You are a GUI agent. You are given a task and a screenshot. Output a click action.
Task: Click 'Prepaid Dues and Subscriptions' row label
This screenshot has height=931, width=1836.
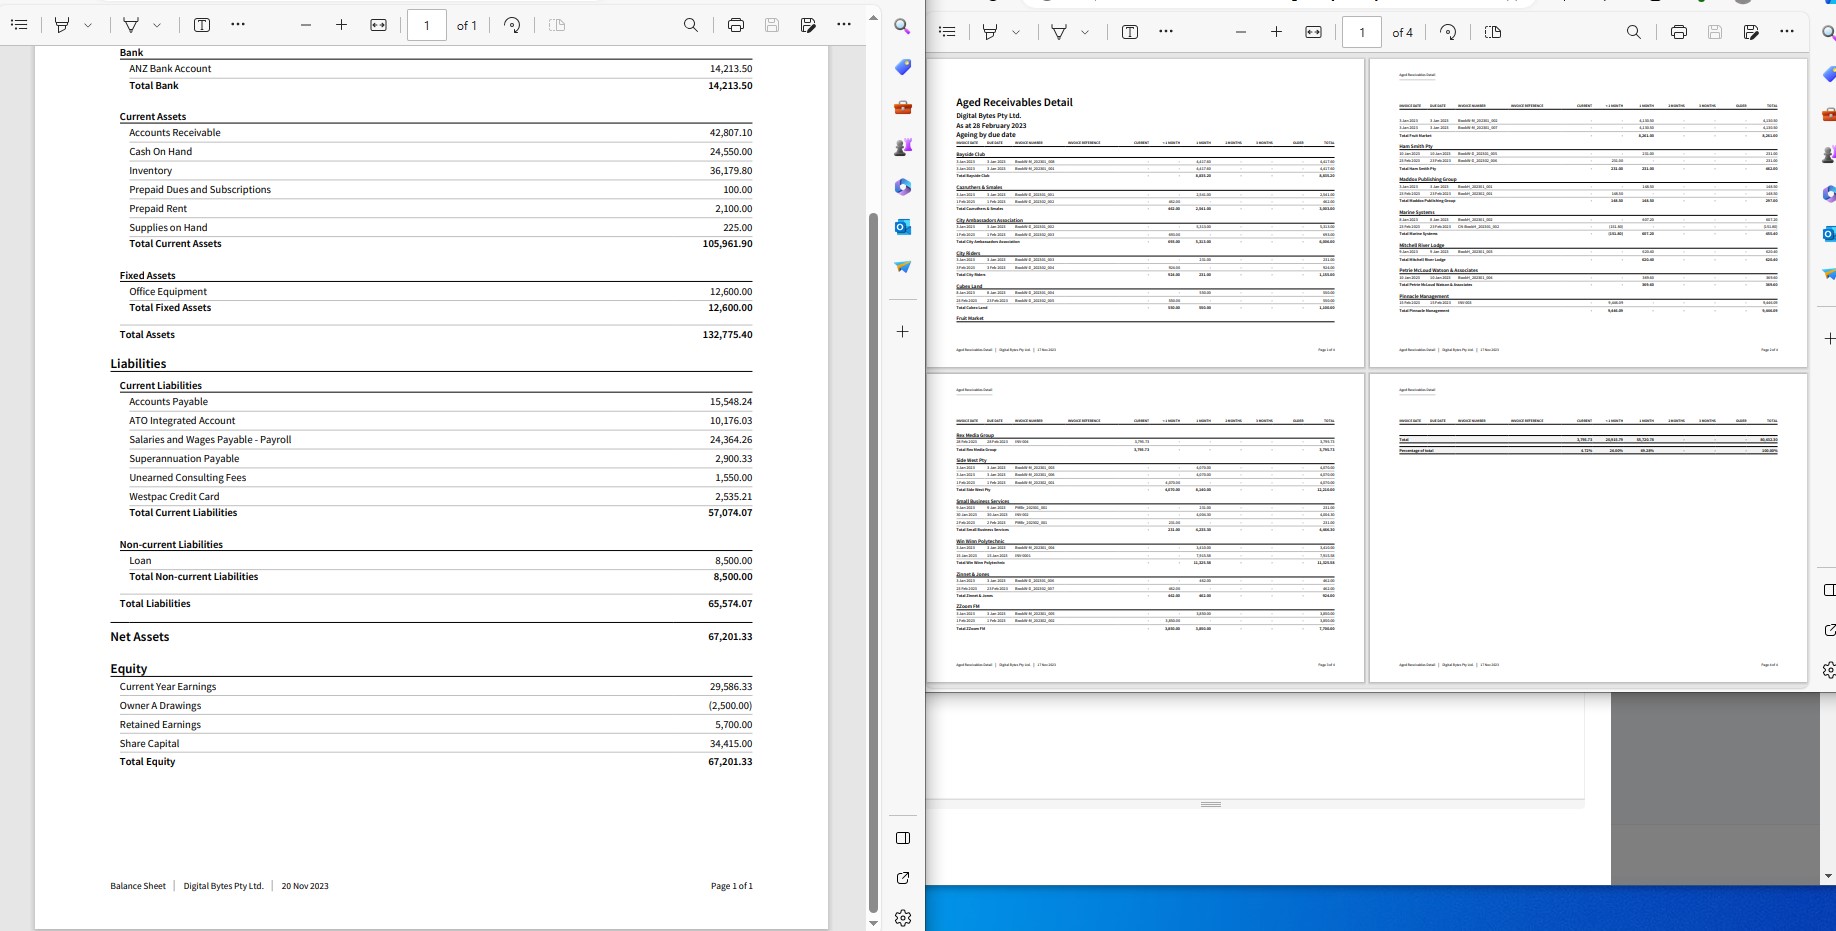coord(200,190)
